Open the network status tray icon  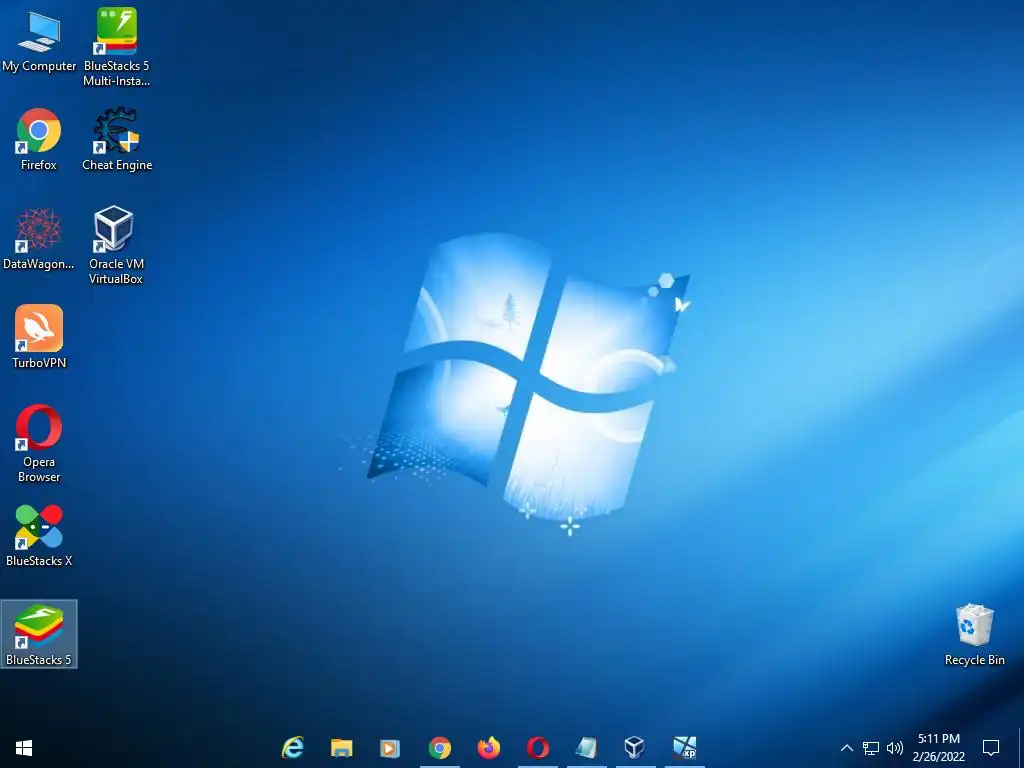[x=871, y=748]
